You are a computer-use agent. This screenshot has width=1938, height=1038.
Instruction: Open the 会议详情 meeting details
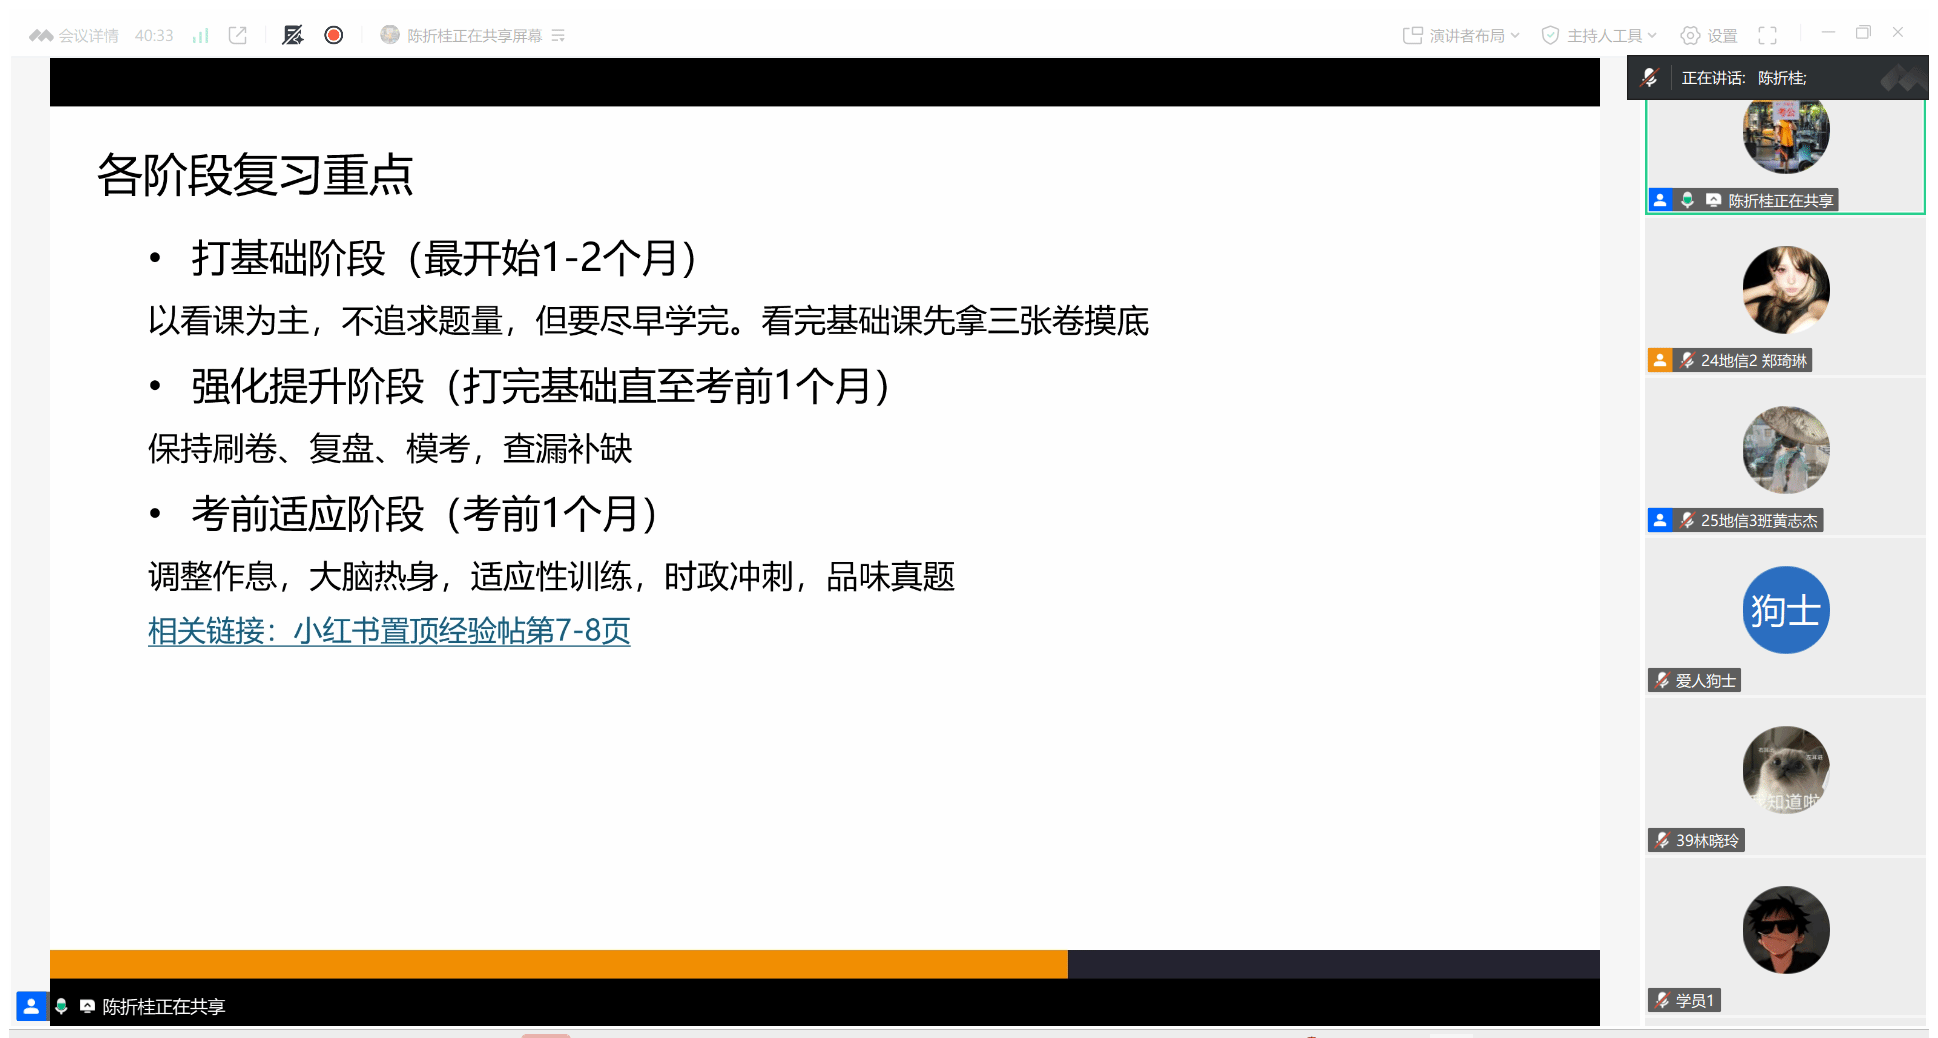76,36
